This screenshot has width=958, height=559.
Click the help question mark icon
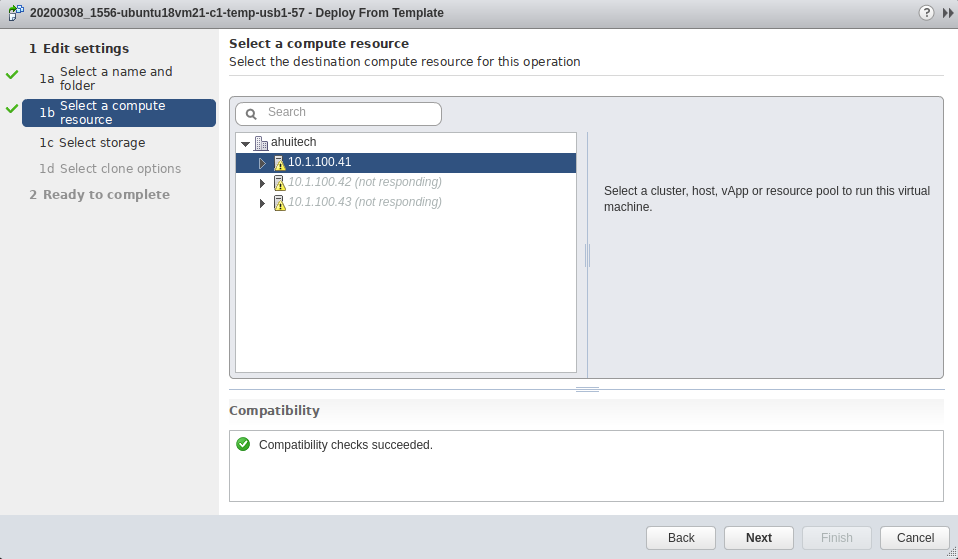tap(927, 13)
